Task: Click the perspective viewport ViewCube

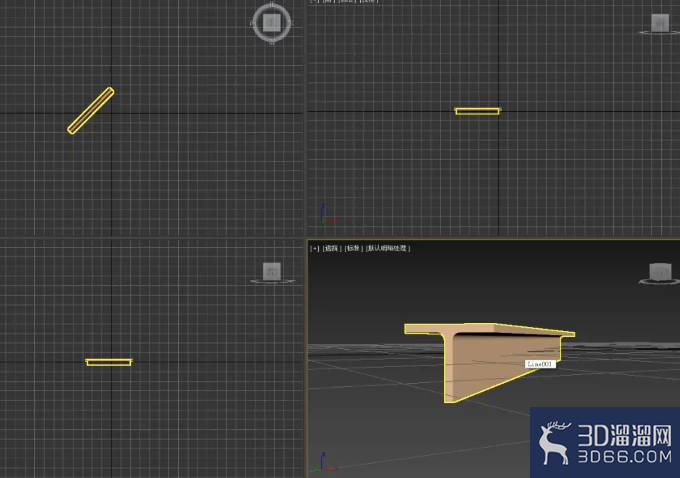Action: (660, 272)
